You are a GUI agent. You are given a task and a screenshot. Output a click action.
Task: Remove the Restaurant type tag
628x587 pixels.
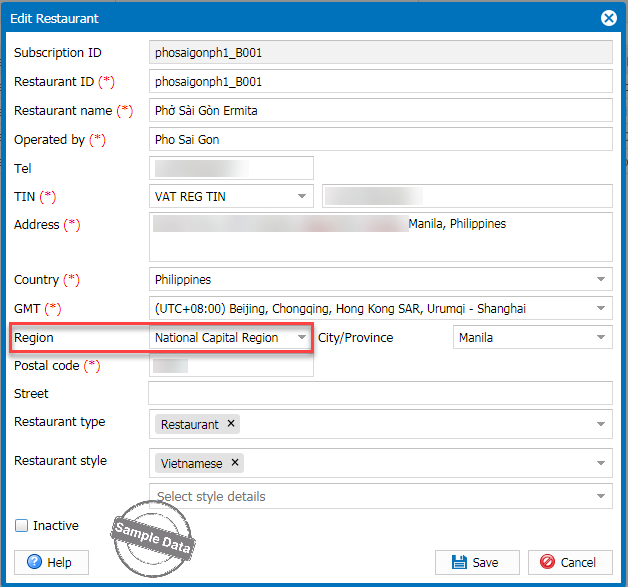pos(231,424)
